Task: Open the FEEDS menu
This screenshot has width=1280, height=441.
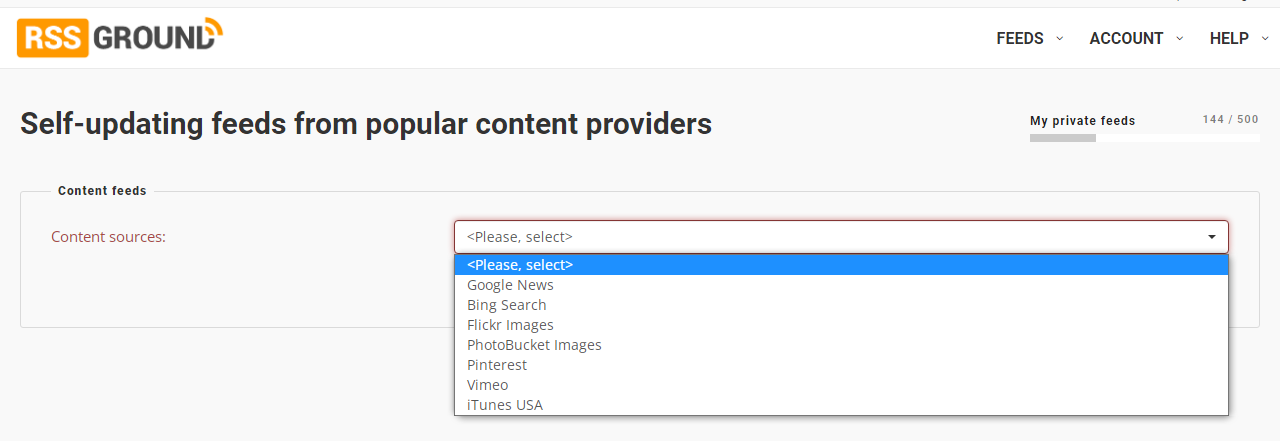Action: point(1020,38)
